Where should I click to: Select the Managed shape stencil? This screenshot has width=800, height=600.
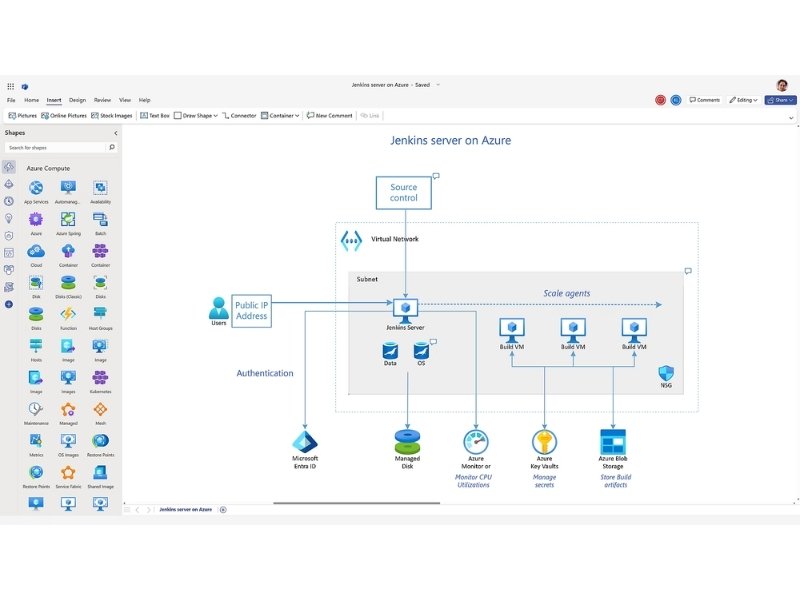[68, 413]
